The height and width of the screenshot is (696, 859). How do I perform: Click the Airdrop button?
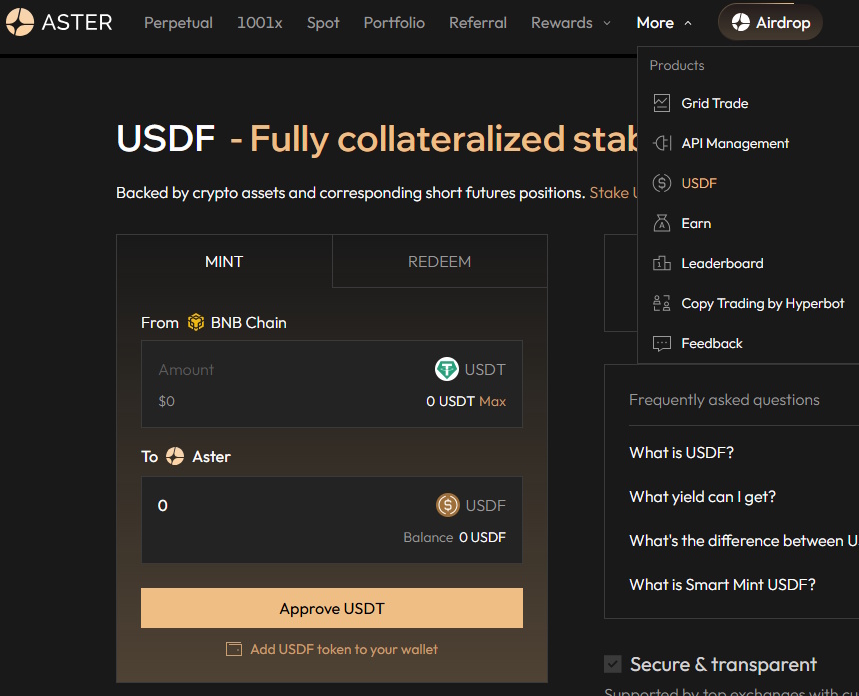[770, 22]
